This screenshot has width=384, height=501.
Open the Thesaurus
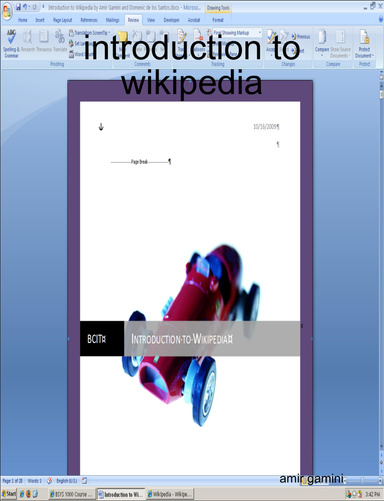click(x=44, y=41)
